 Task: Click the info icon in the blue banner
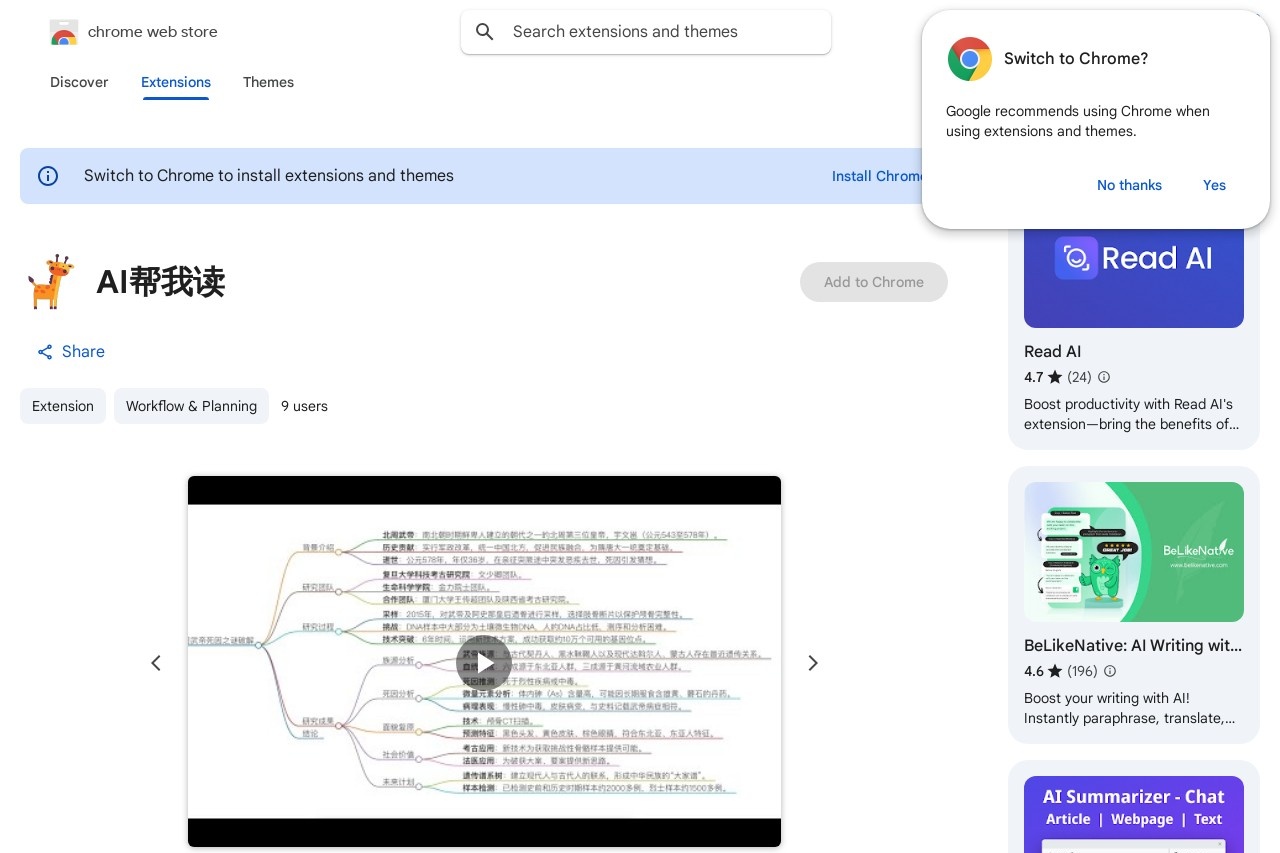coord(48,176)
